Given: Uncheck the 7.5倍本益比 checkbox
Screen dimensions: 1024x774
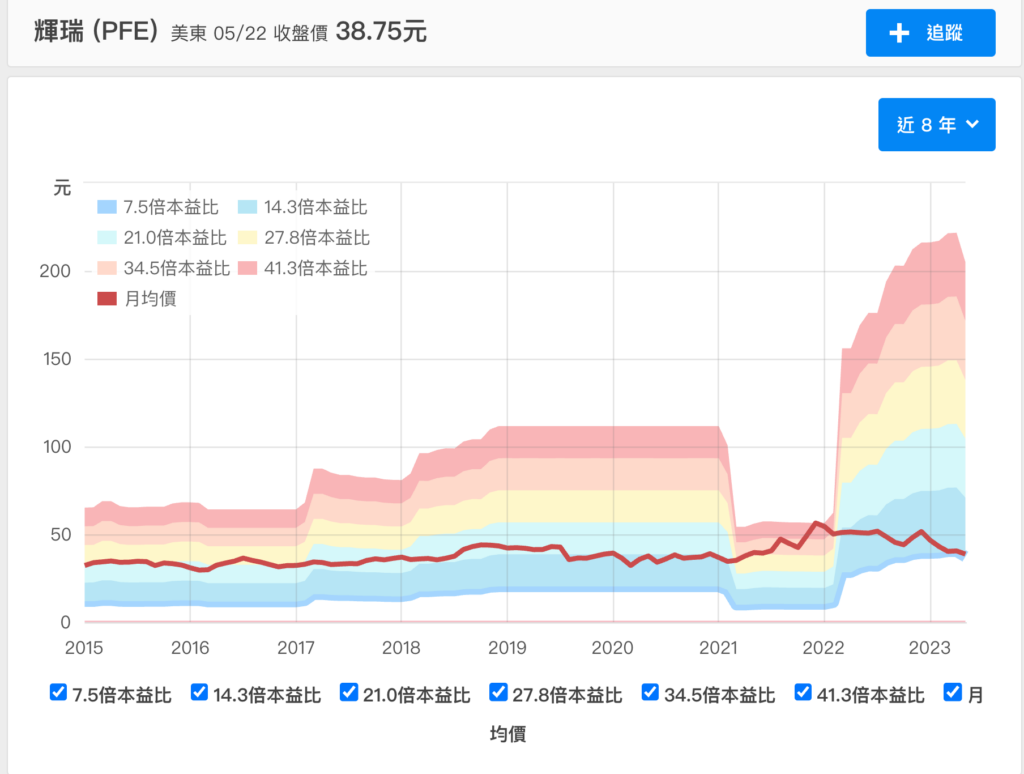Looking at the screenshot, I should 57,691.
